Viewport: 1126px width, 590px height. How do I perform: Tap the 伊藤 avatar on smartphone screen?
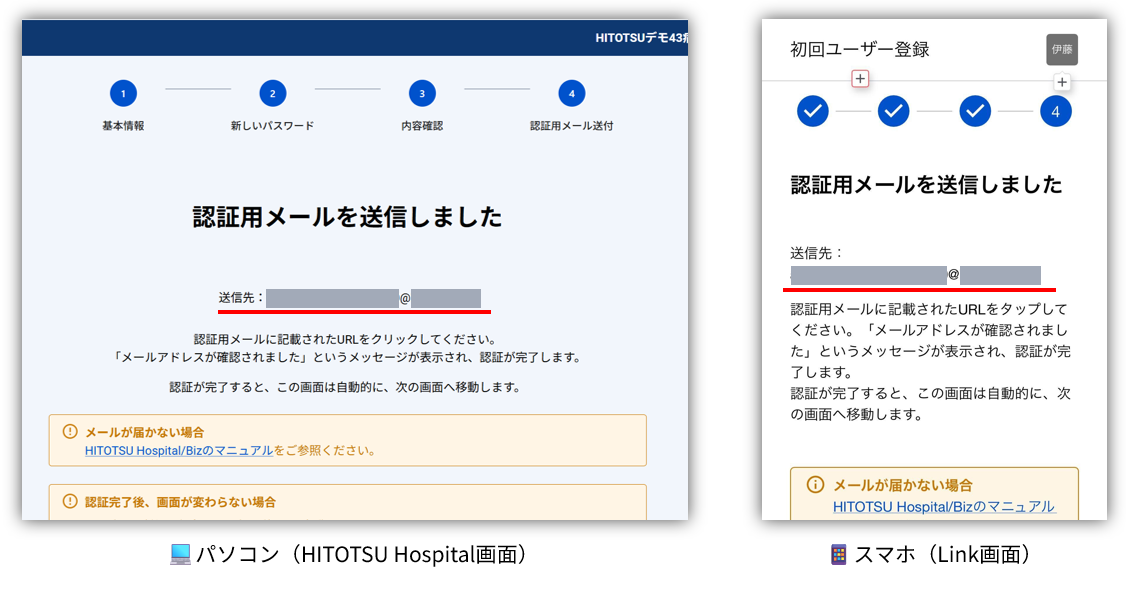1062,50
